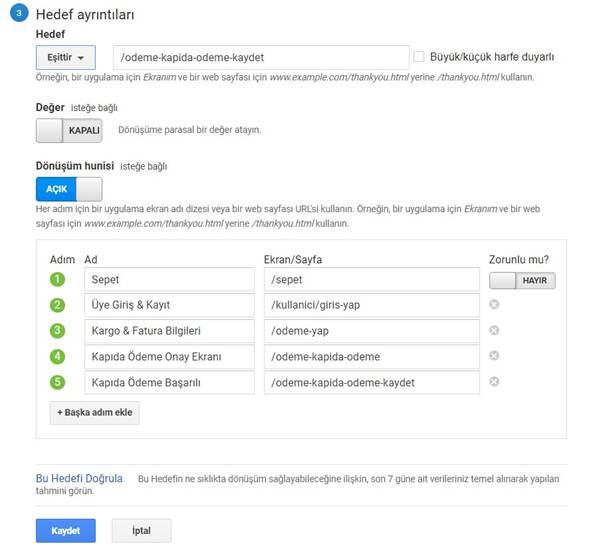Delete step 5 Kapıda Ödeme Başarılı
Viewport: 605px width, 552px height.
tap(494, 381)
